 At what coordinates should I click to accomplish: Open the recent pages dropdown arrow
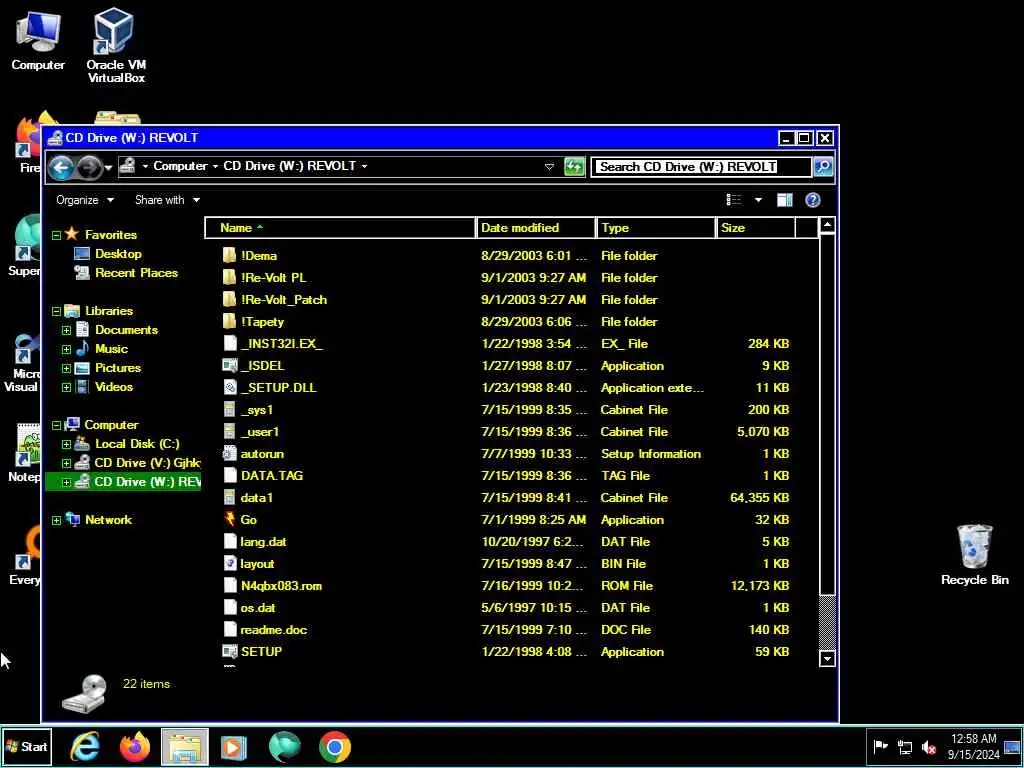108,168
